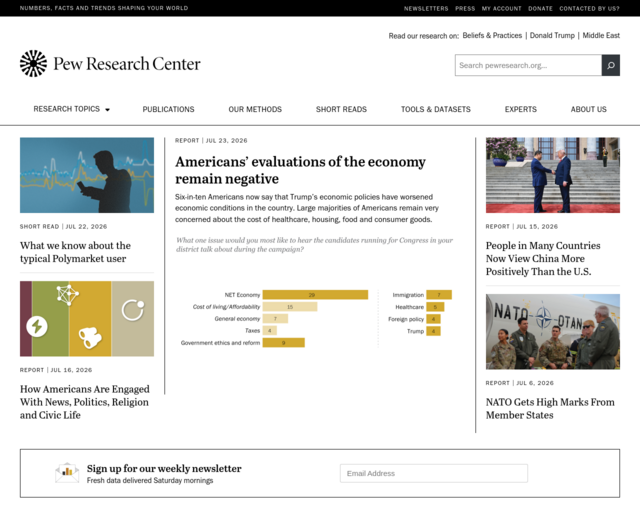Open 'What we know about the typical Polymarket user'
This screenshot has height=512, width=640.
click(x=76, y=252)
